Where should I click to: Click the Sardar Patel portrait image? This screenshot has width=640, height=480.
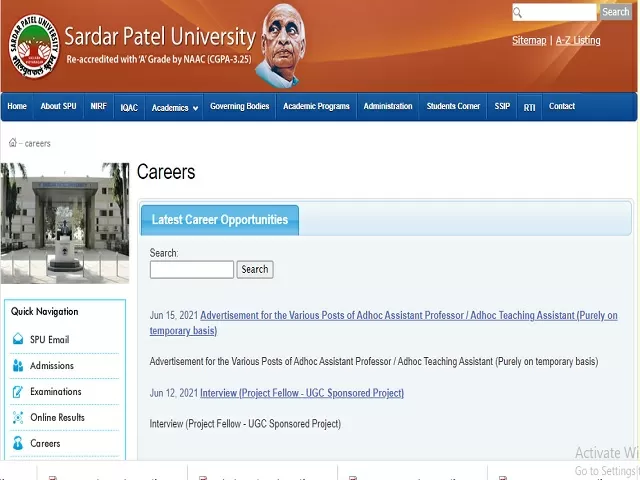(282, 46)
